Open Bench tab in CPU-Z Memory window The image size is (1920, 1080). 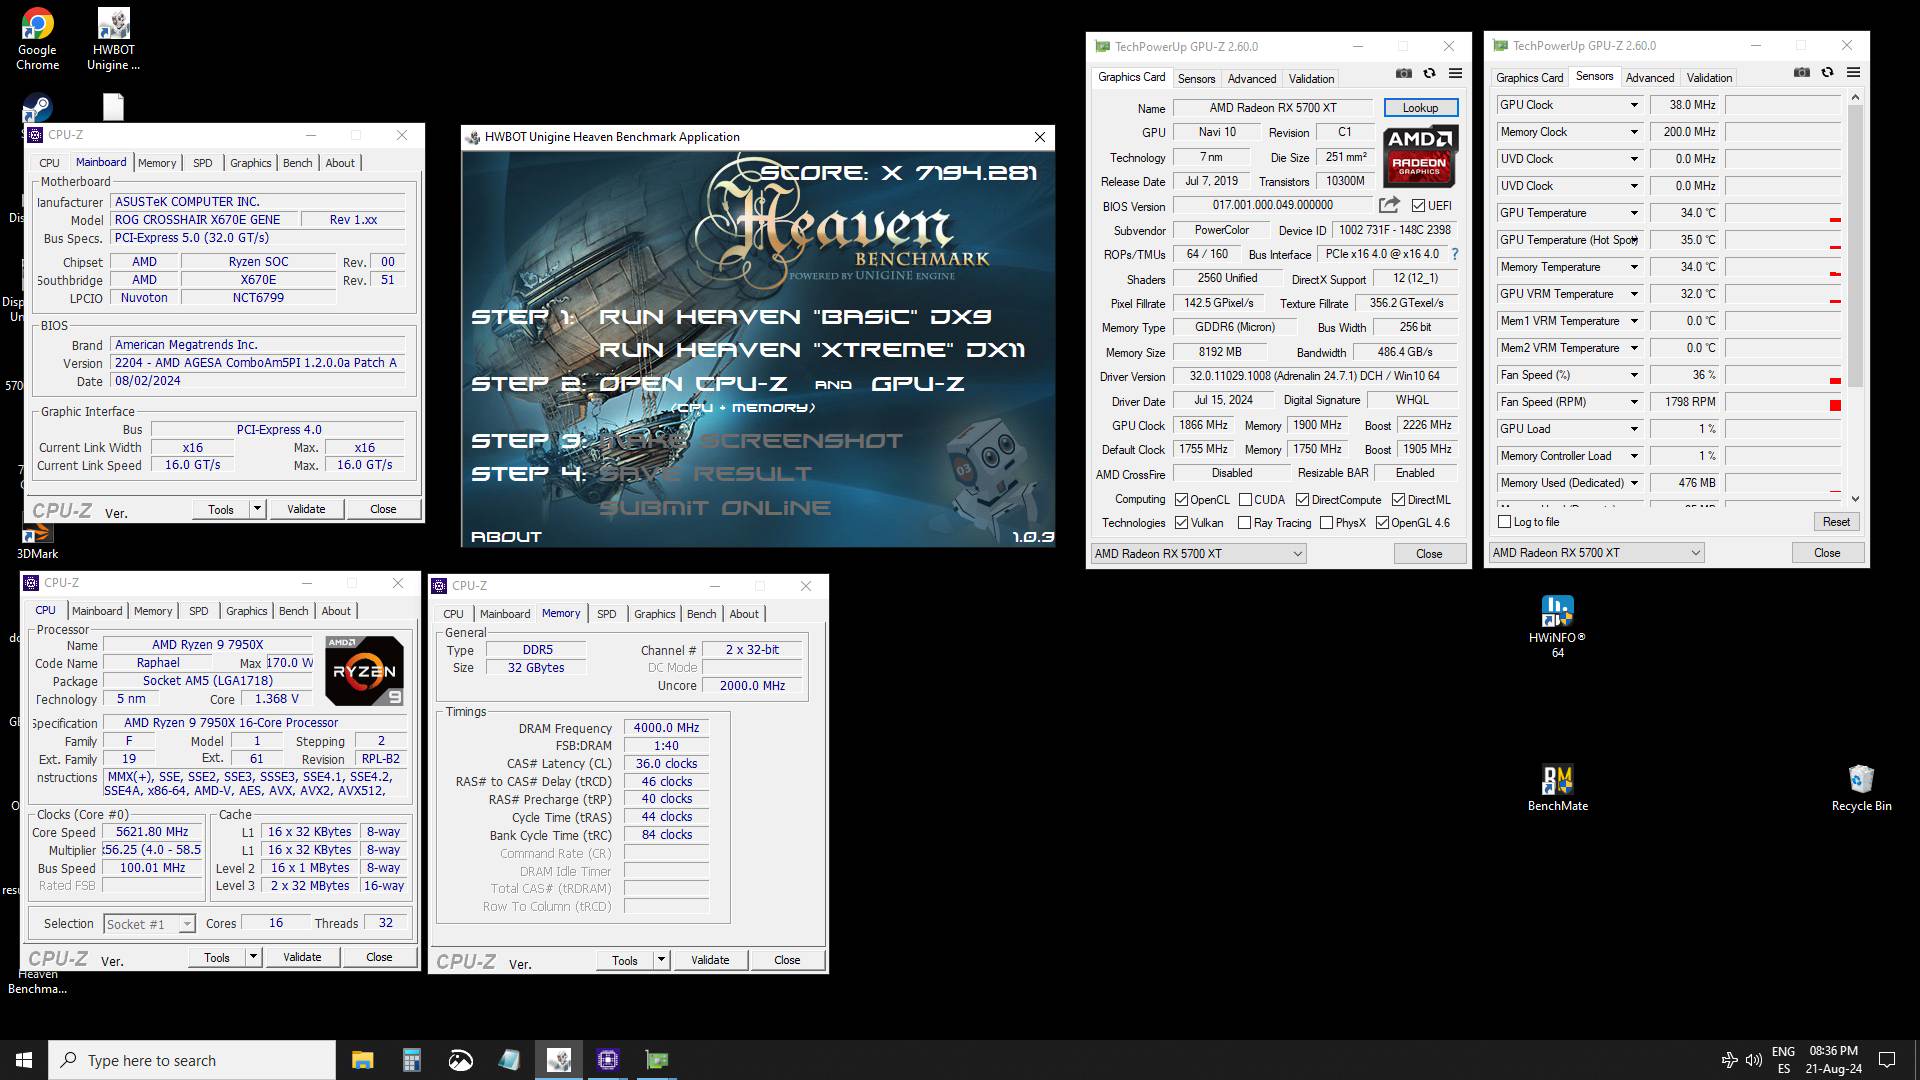(x=701, y=614)
